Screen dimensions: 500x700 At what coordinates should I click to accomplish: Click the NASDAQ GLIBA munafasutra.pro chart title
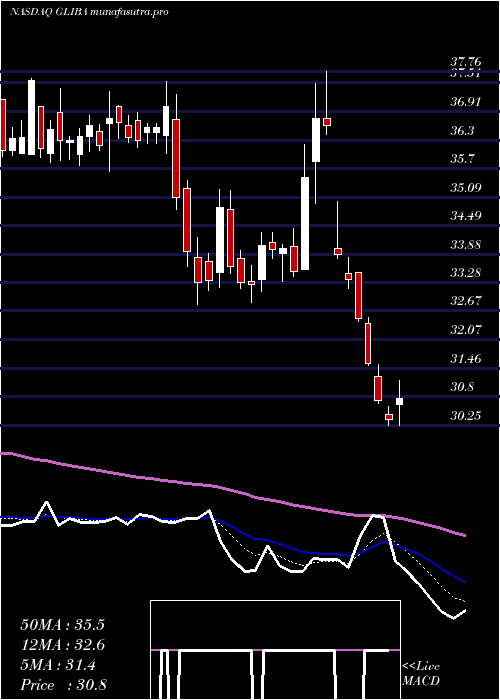point(89,12)
